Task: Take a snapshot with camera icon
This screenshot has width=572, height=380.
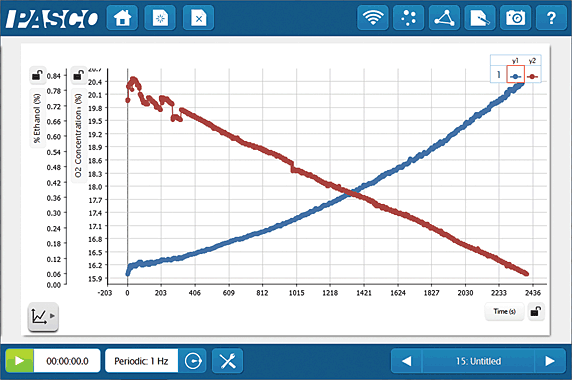Action: 515,18
